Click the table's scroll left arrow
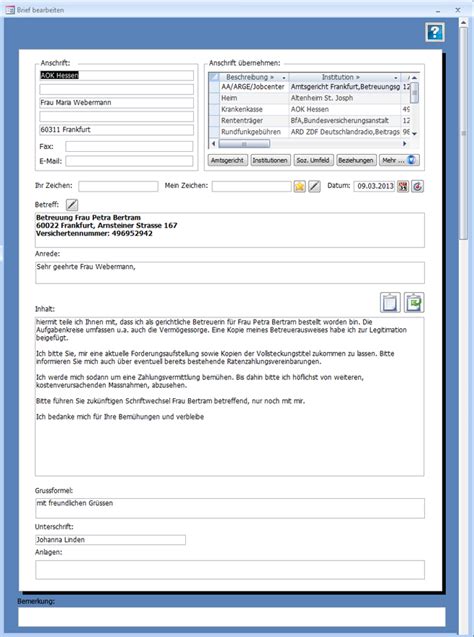 point(214,144)
